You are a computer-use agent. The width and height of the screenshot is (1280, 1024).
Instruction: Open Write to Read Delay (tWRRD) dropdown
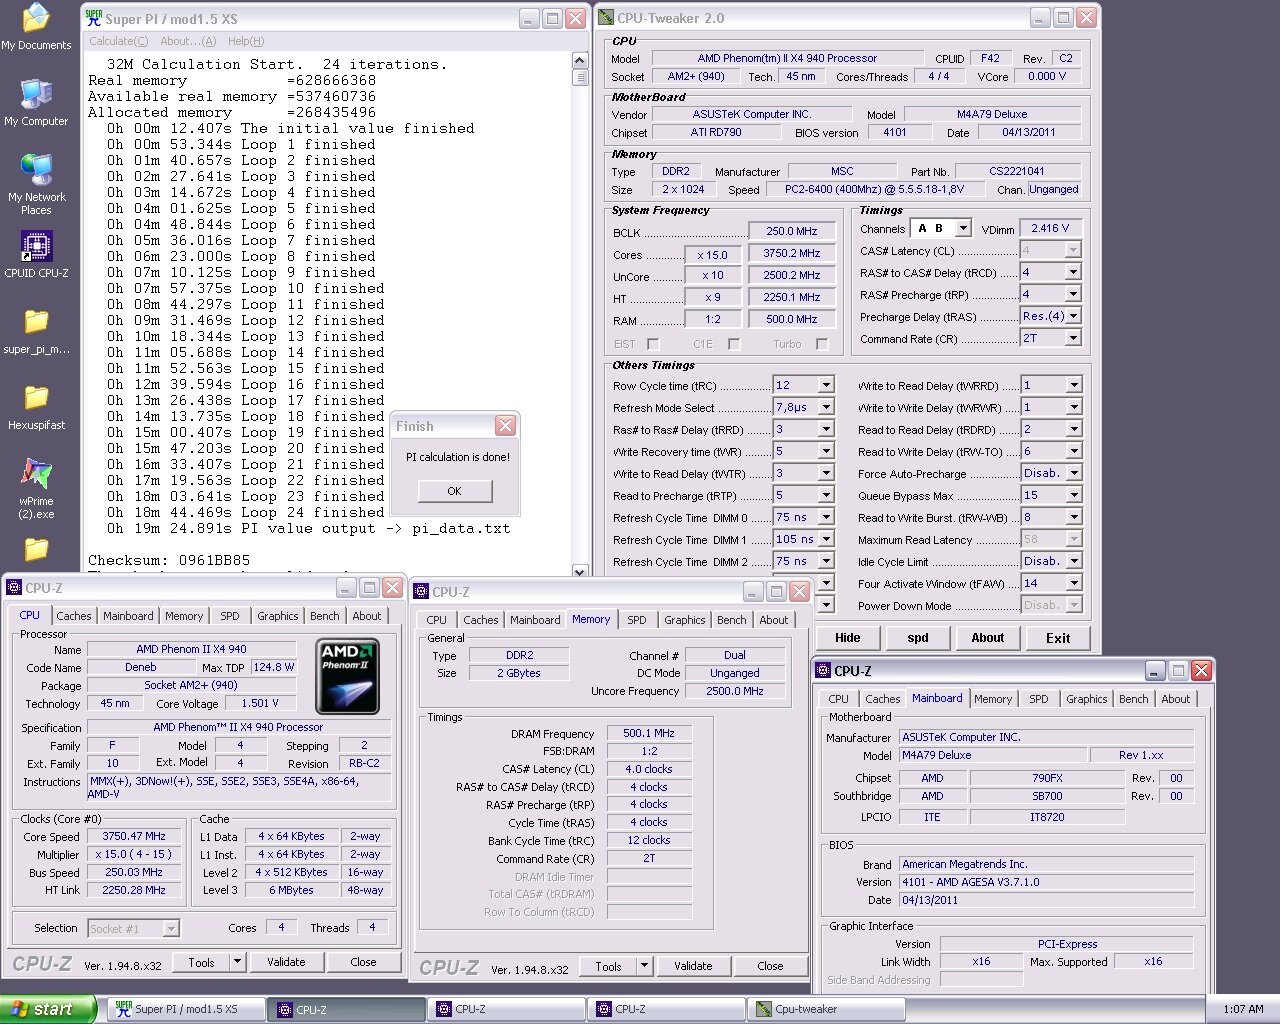click(1074, 385)
